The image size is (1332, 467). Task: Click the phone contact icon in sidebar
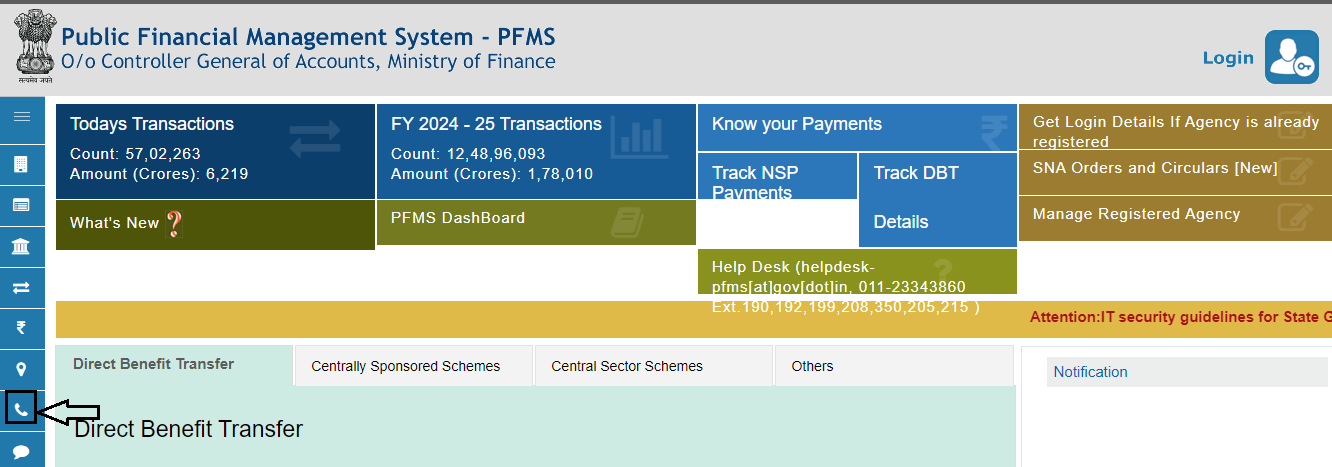[21, 410]
